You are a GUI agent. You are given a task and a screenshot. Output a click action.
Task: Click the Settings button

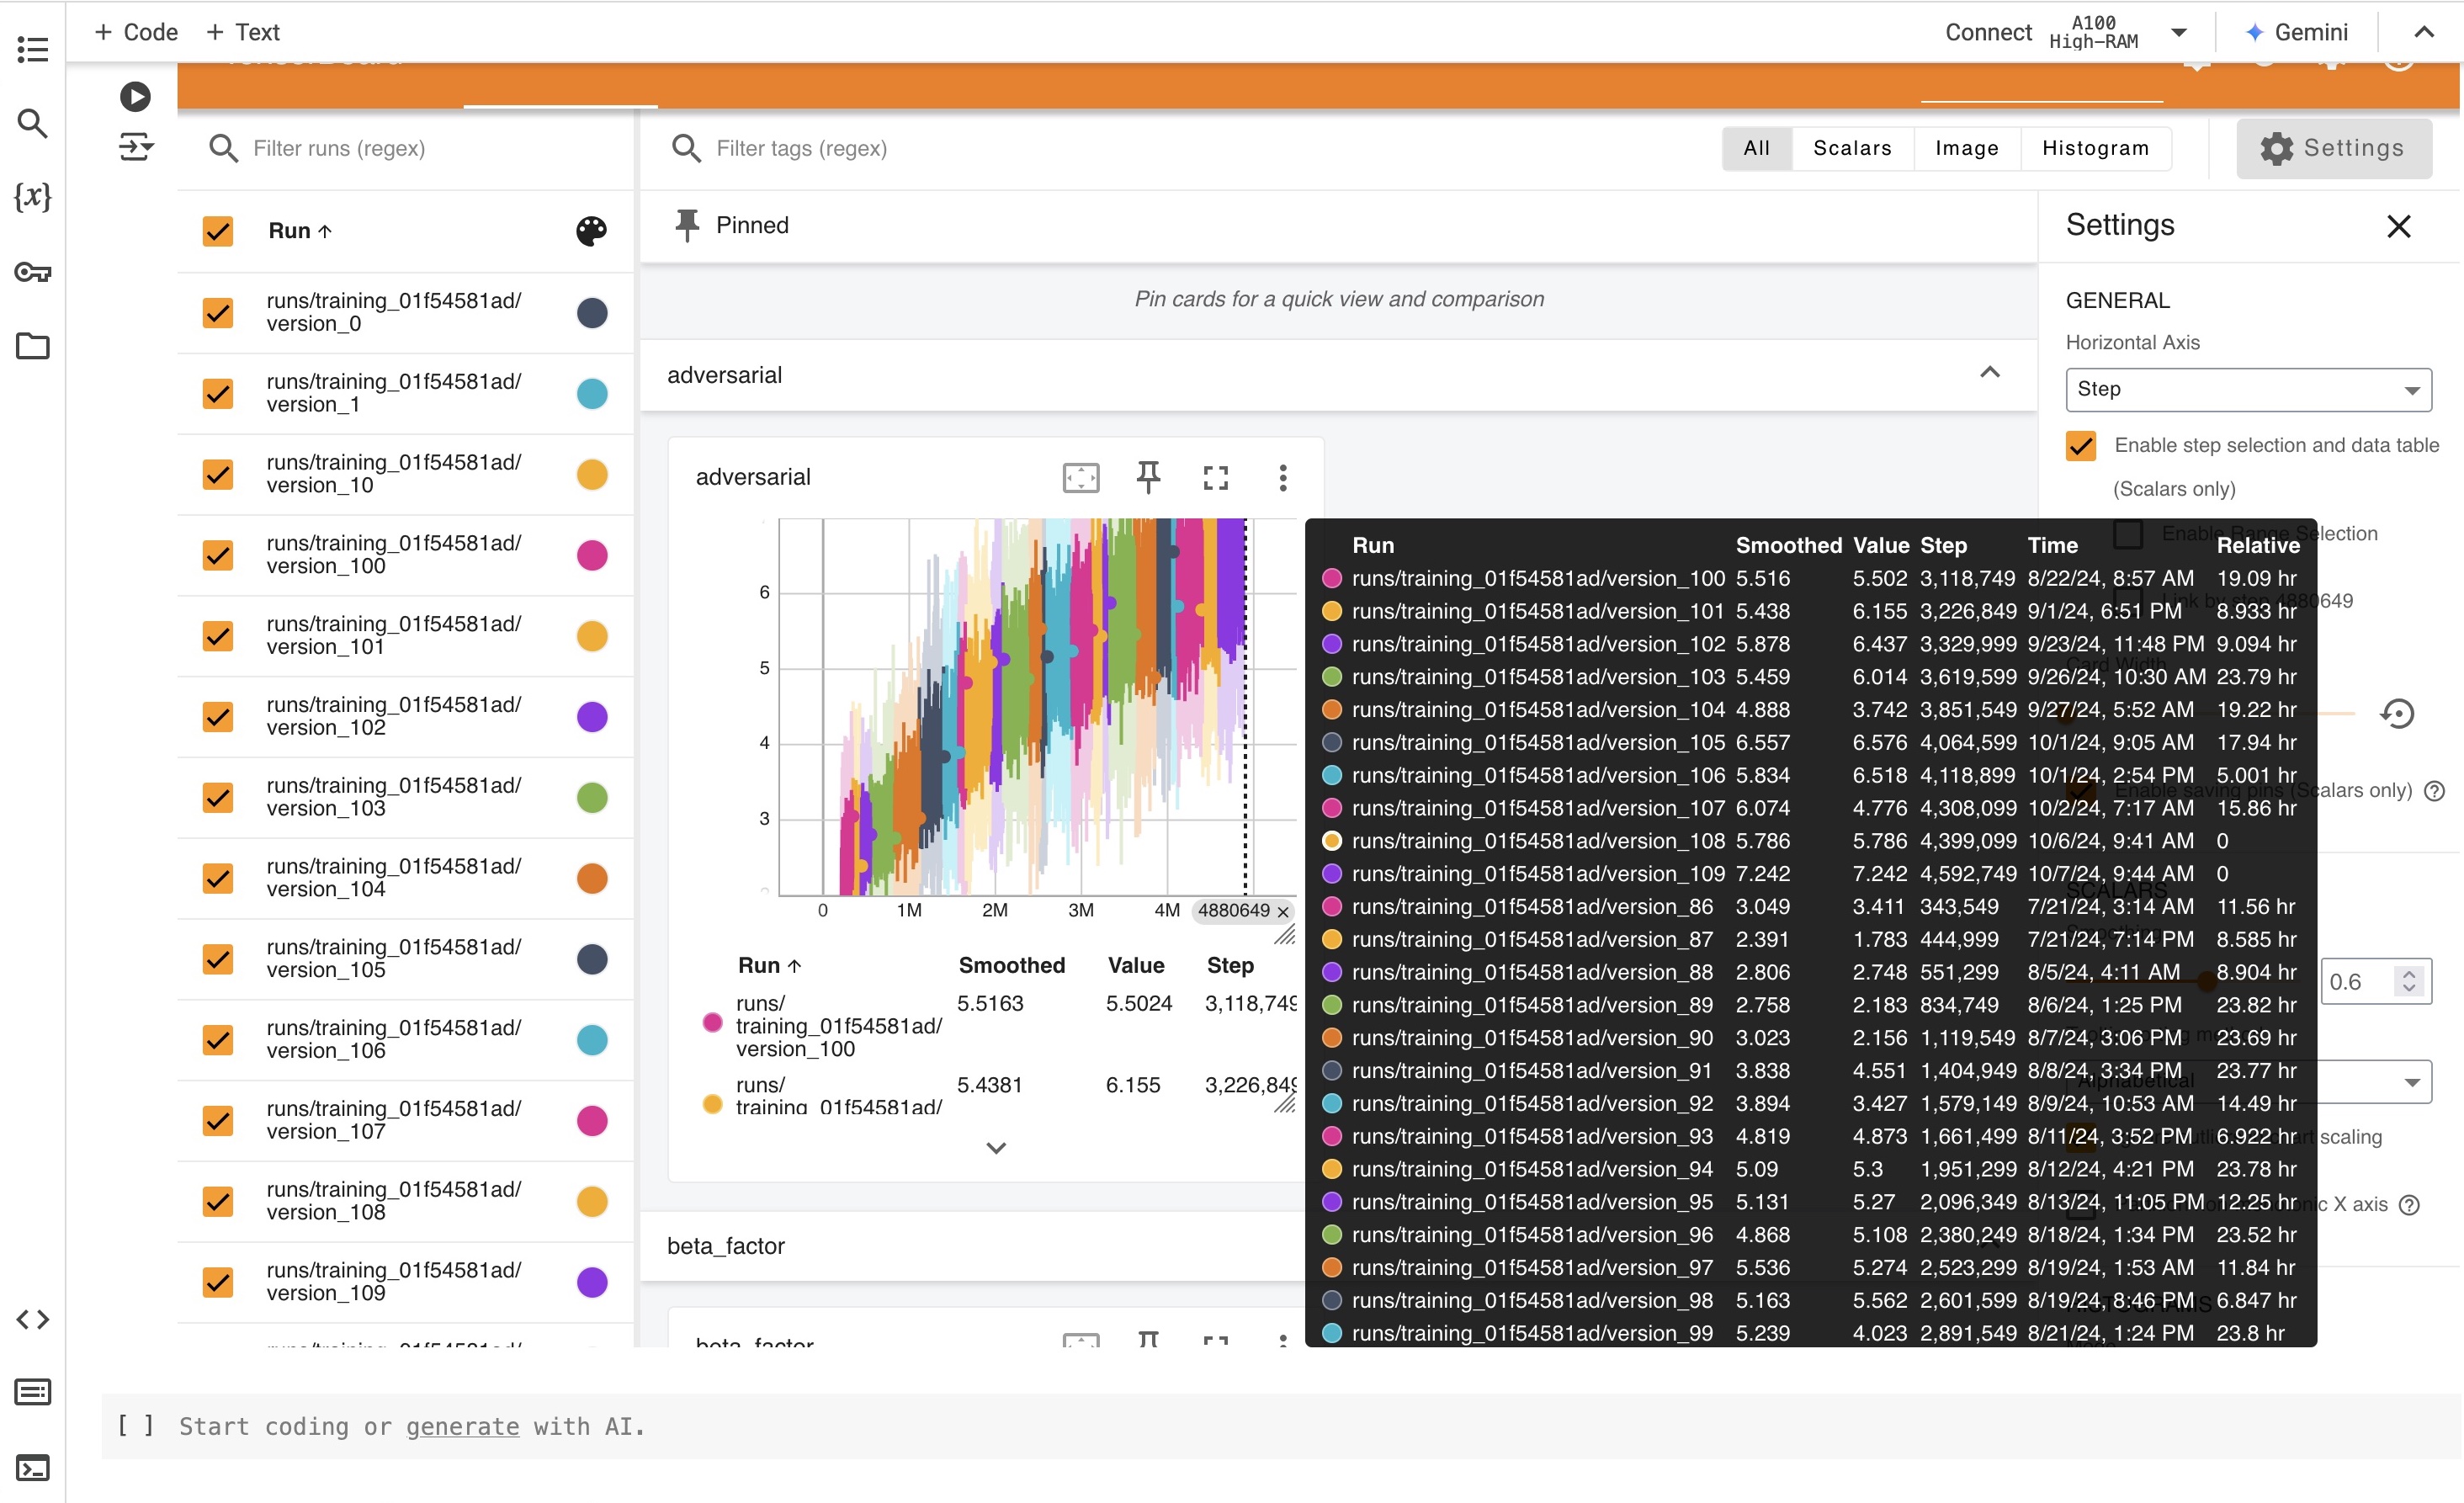2333,148
